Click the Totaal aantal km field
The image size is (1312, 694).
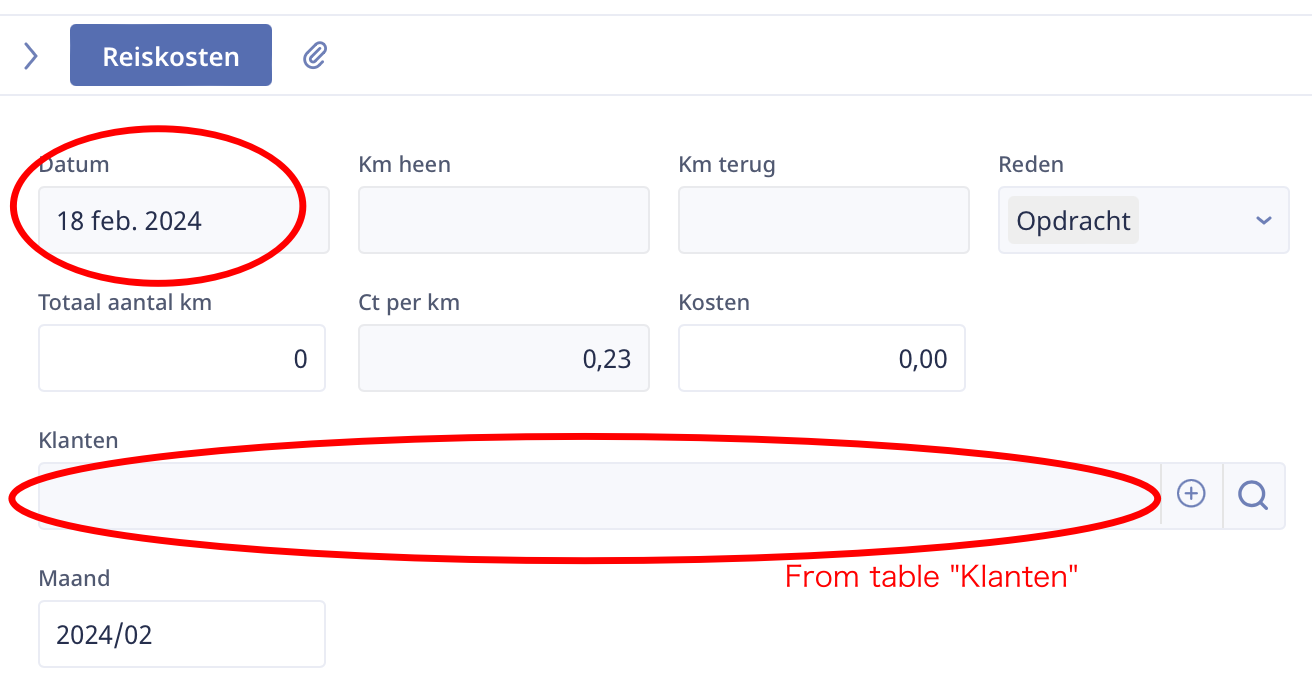coord(182,358)
